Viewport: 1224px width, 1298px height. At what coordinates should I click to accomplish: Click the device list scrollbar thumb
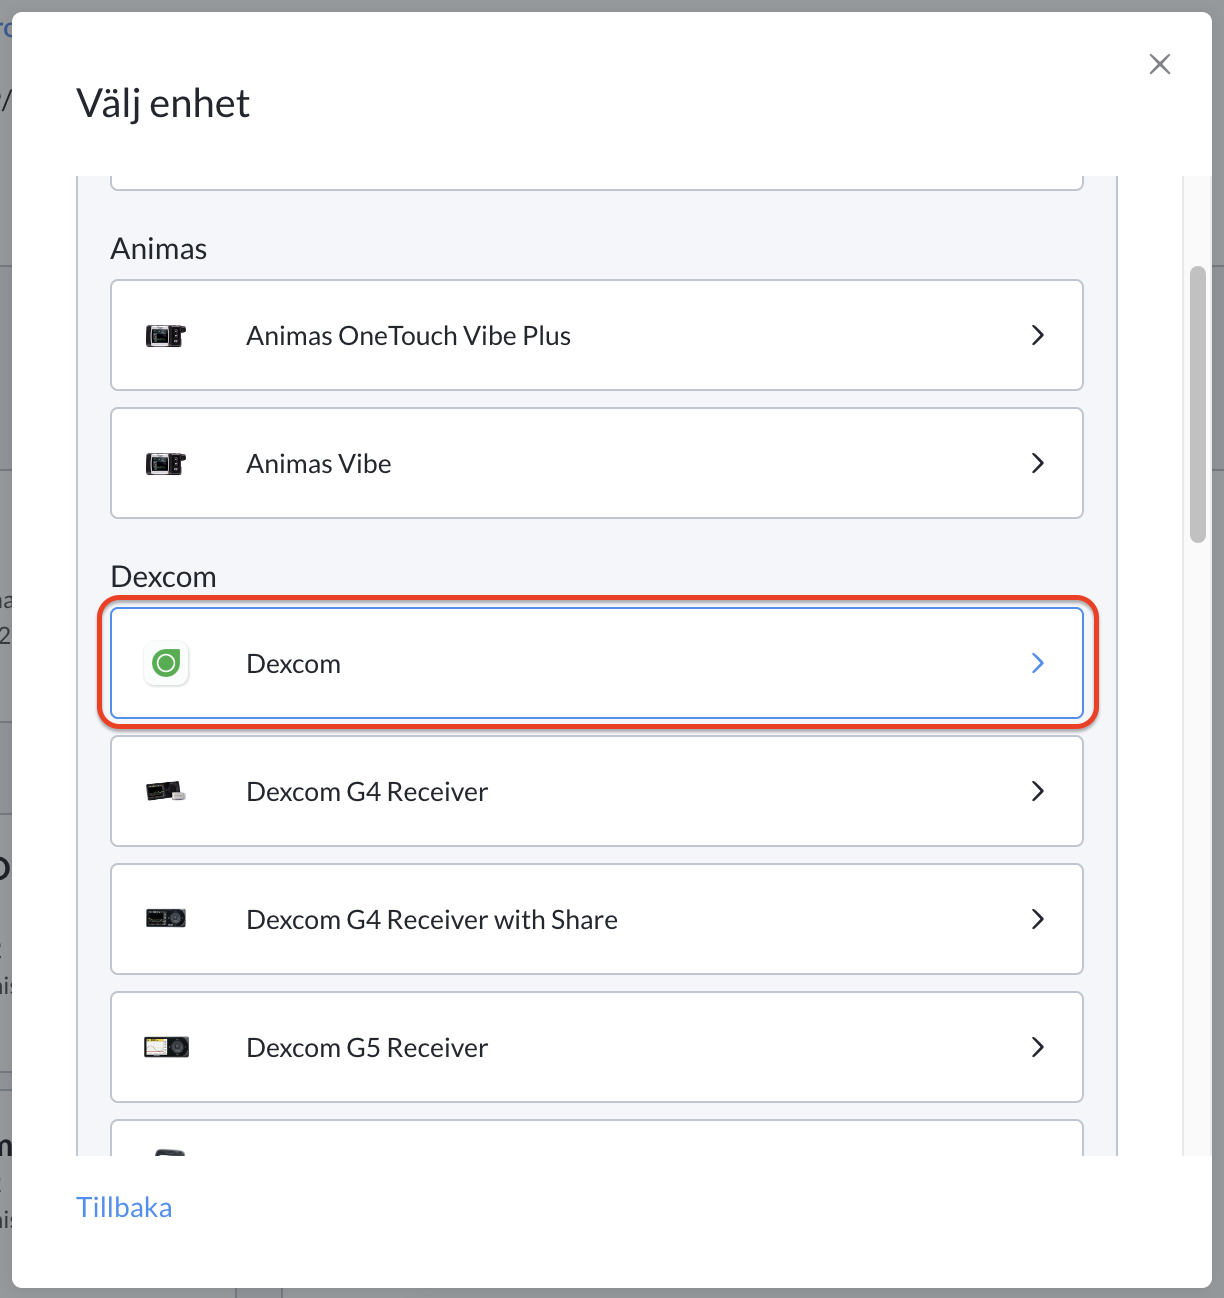point(1198,404)
